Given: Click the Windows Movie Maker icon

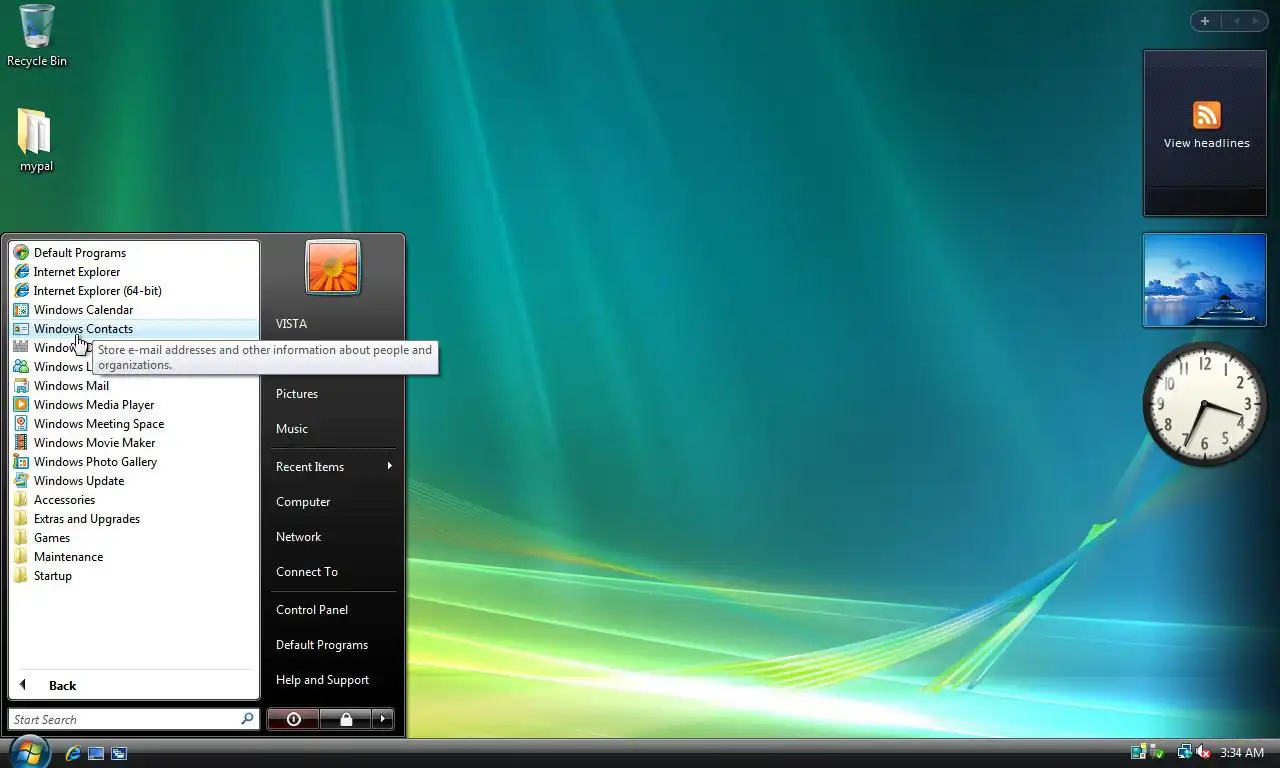Looking at the screenshot, I should coord(21,443).
